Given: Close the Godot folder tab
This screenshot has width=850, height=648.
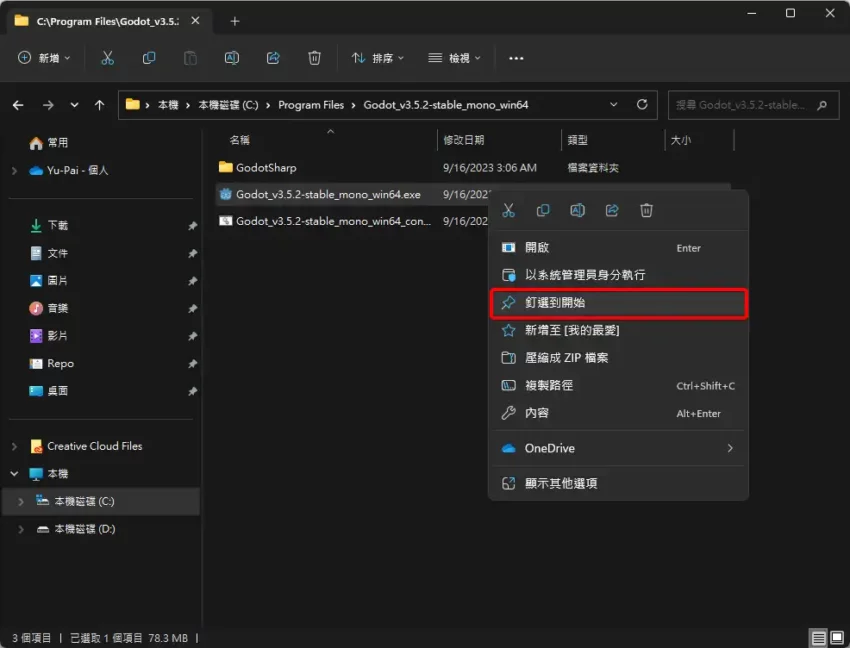Looking at the screenshot, I should click(x=196, y=21).
